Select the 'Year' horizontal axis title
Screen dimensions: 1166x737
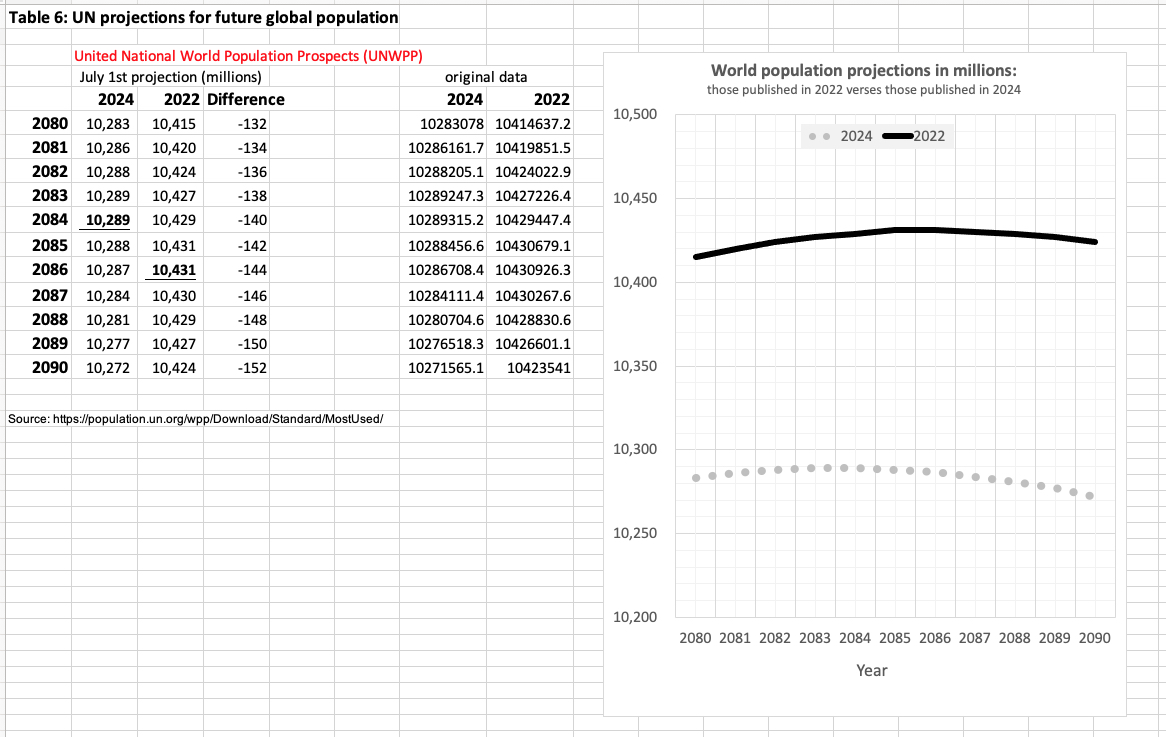coord(871,671)
